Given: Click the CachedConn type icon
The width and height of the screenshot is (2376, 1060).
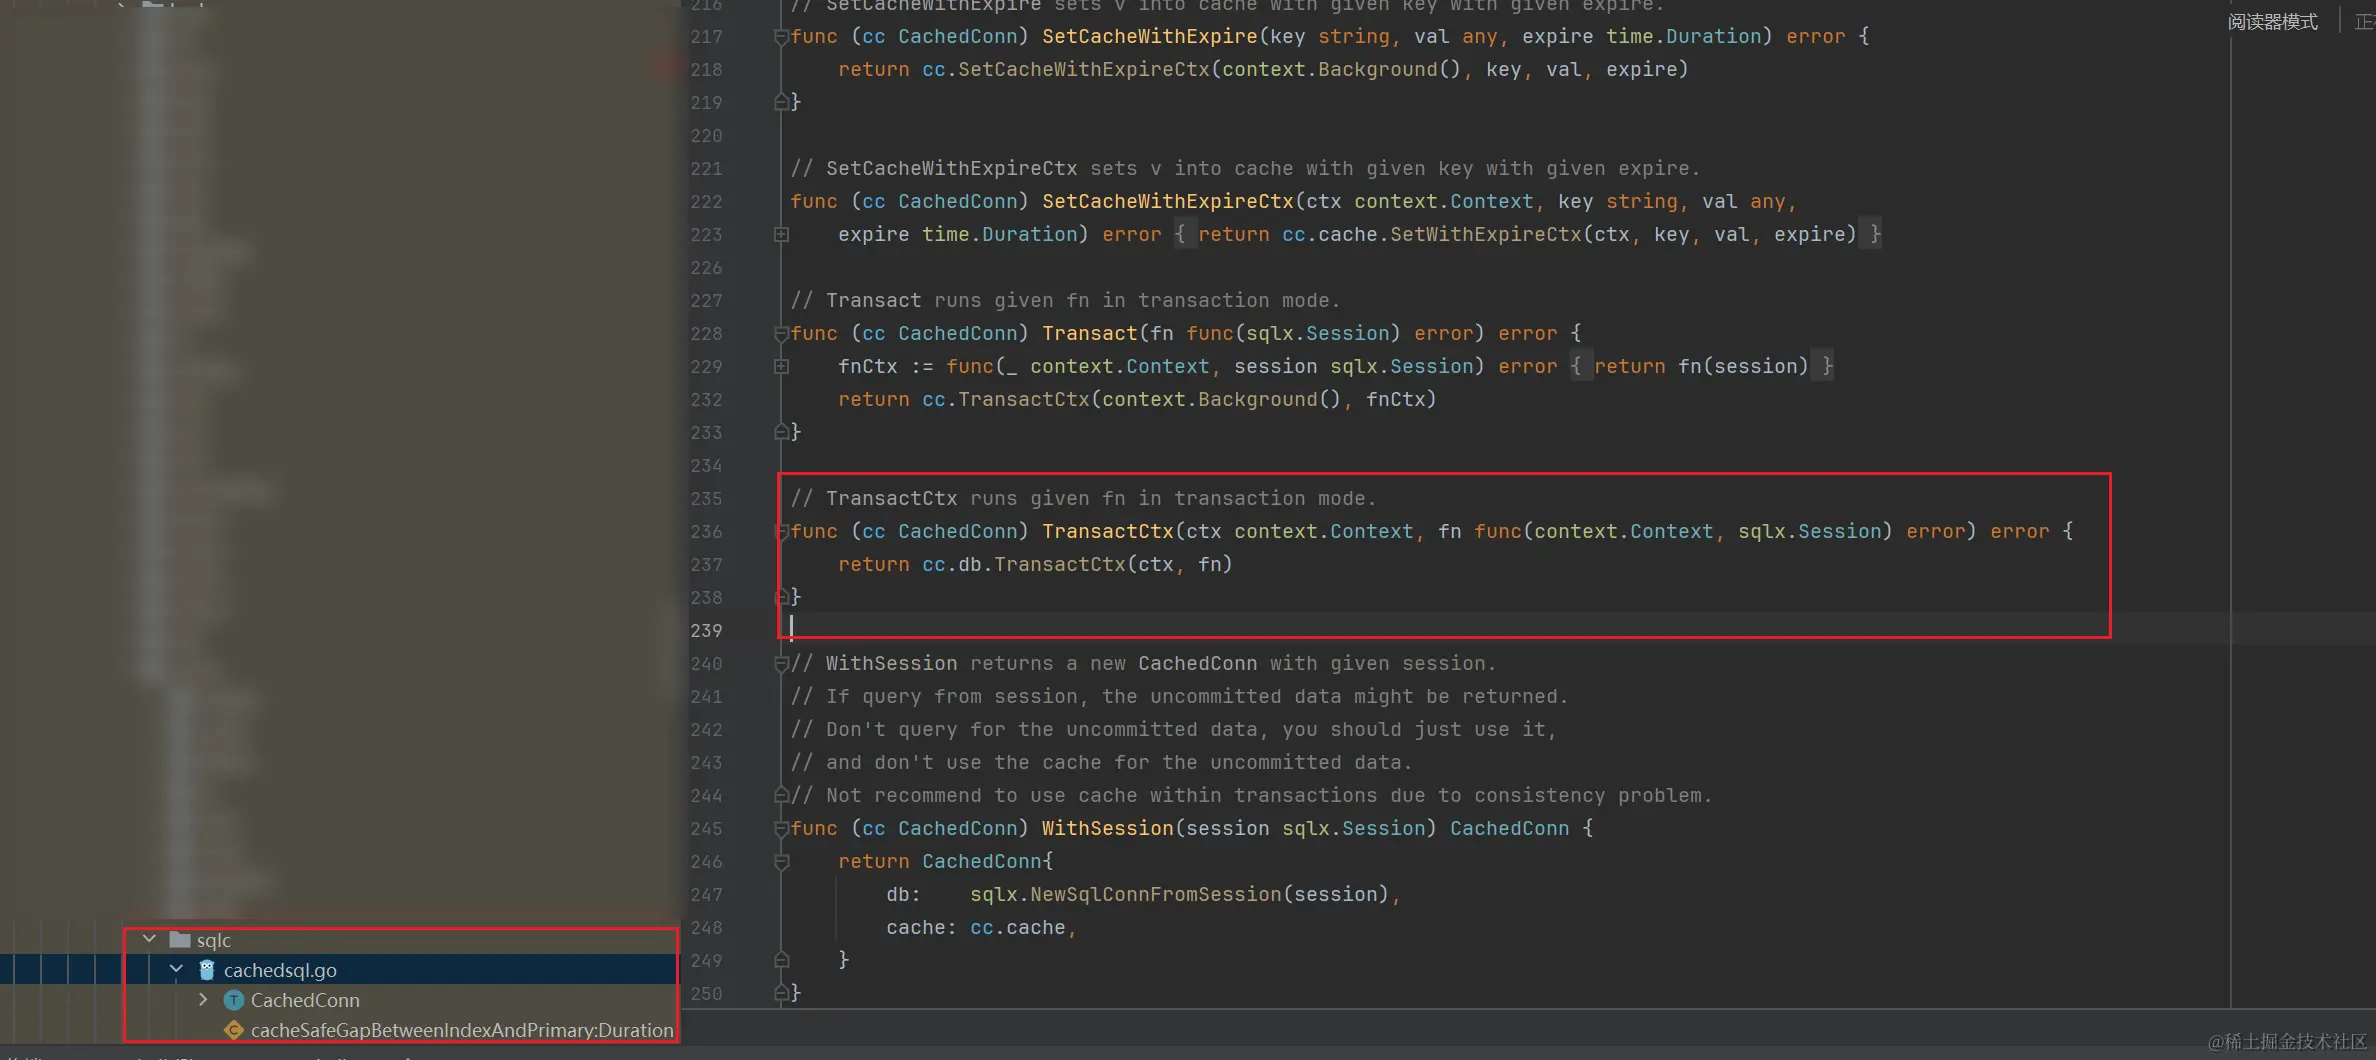Looking at the screenshot, I should pos(234,999).
